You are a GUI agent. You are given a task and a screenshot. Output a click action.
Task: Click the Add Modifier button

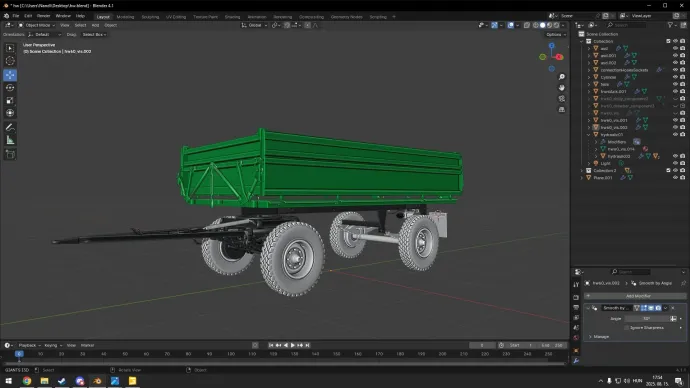[x=635, y=296]
